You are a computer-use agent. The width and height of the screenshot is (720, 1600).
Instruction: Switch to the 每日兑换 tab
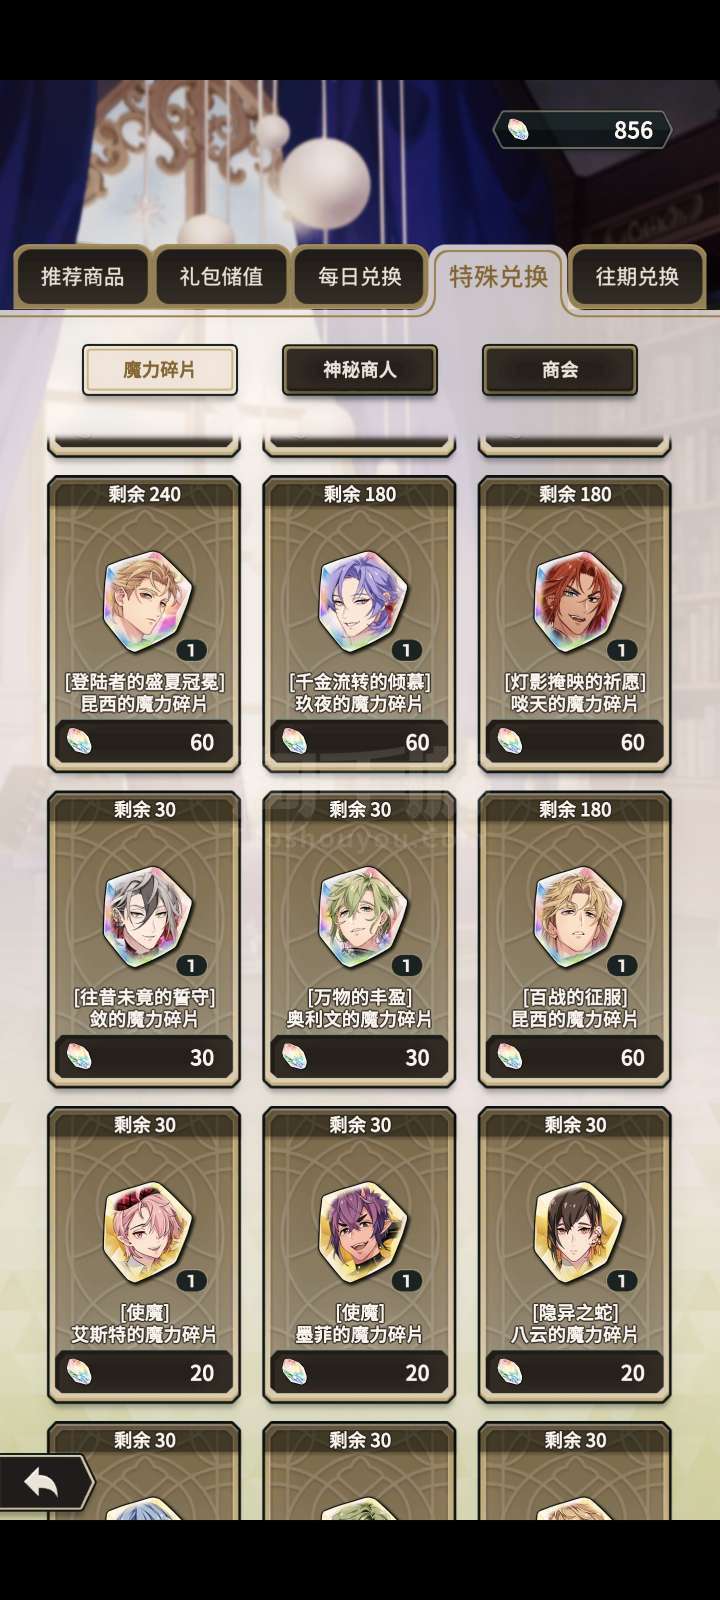point(360,276)
